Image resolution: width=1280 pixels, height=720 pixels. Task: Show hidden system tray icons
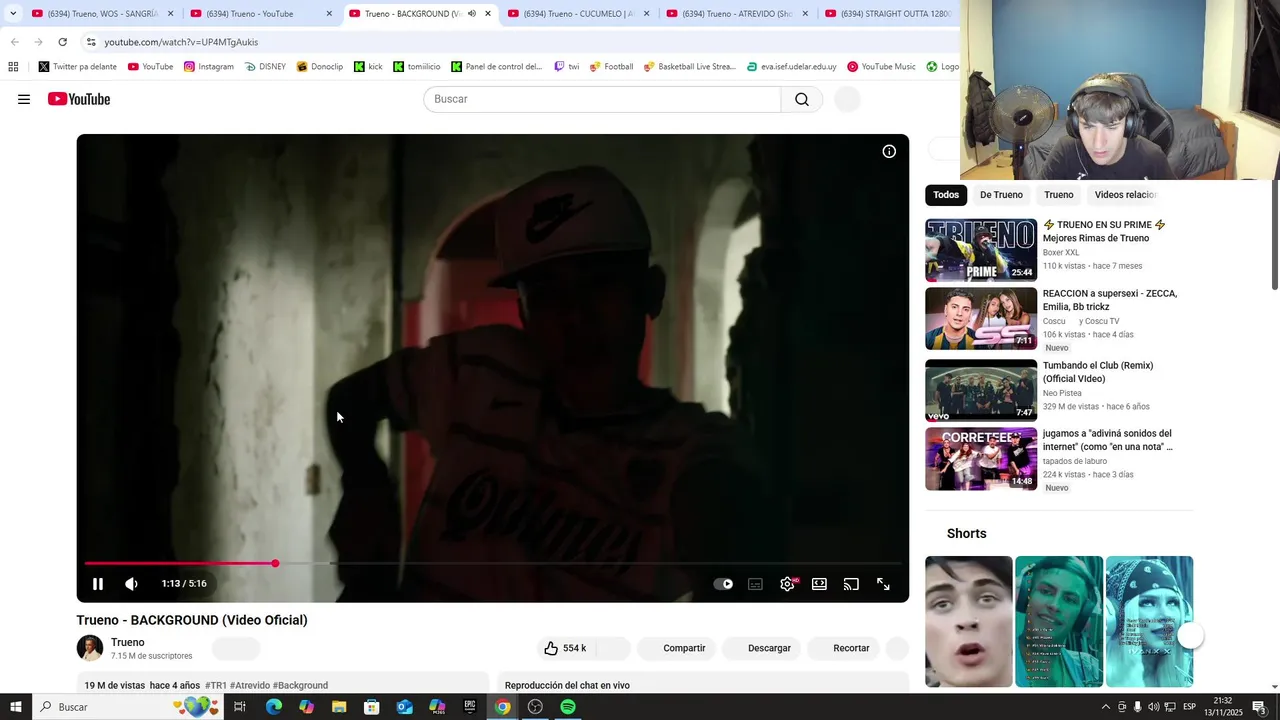point(1105,707)
